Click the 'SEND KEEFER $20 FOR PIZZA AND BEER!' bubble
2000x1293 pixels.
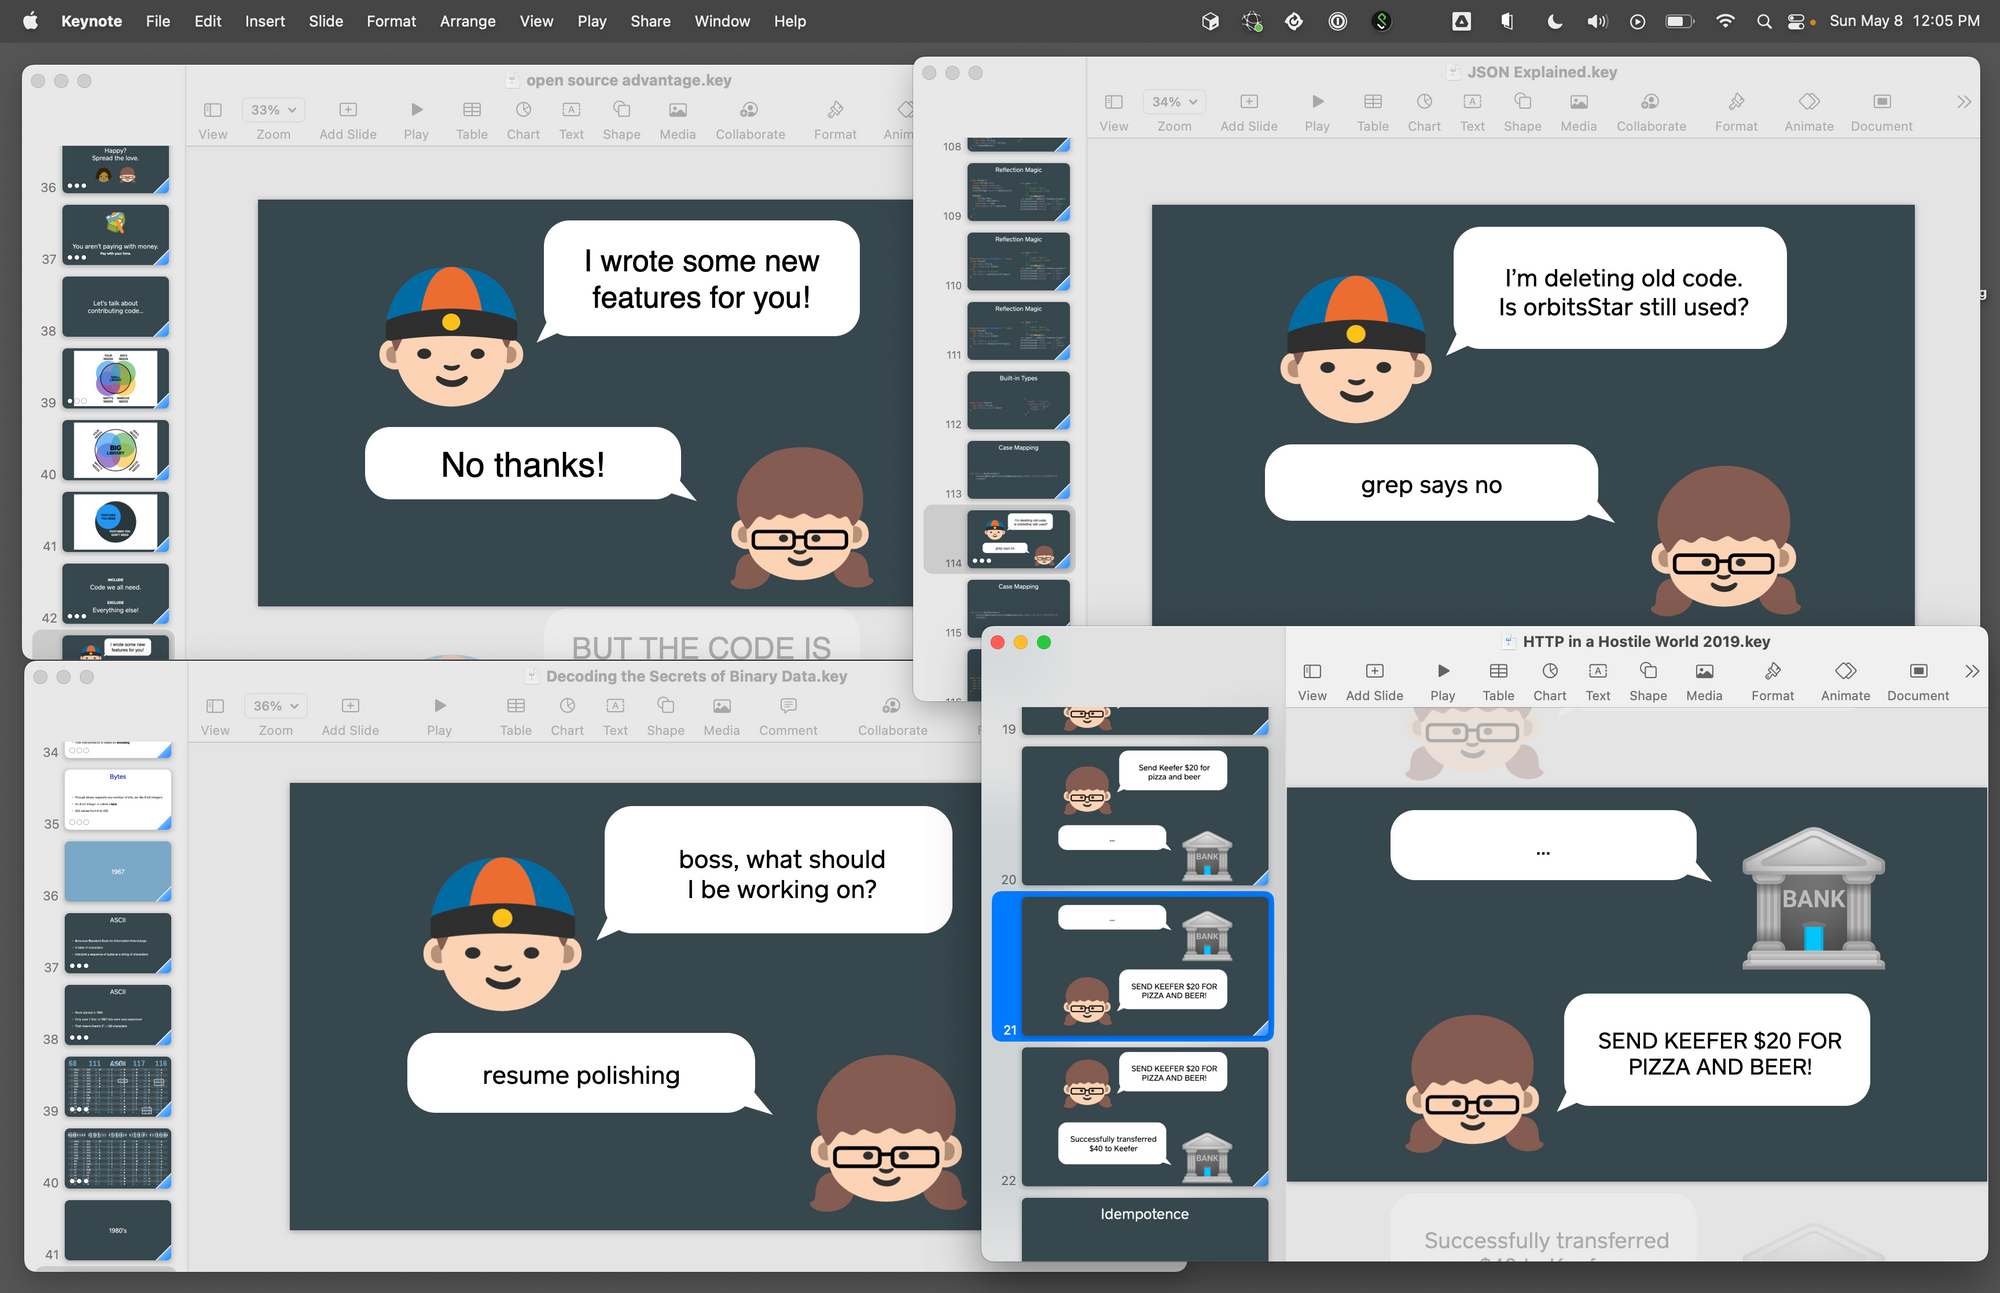click(1718, 1051)
